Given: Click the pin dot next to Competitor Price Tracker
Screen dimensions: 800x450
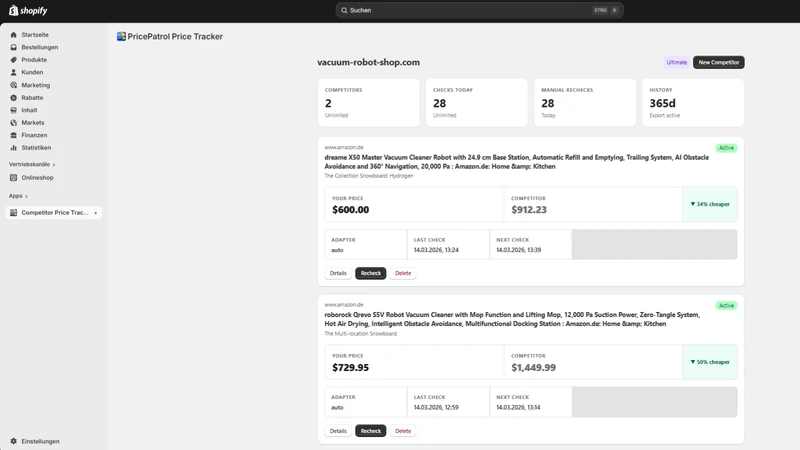Looking at the screenshot, I should tap(95, 213).
